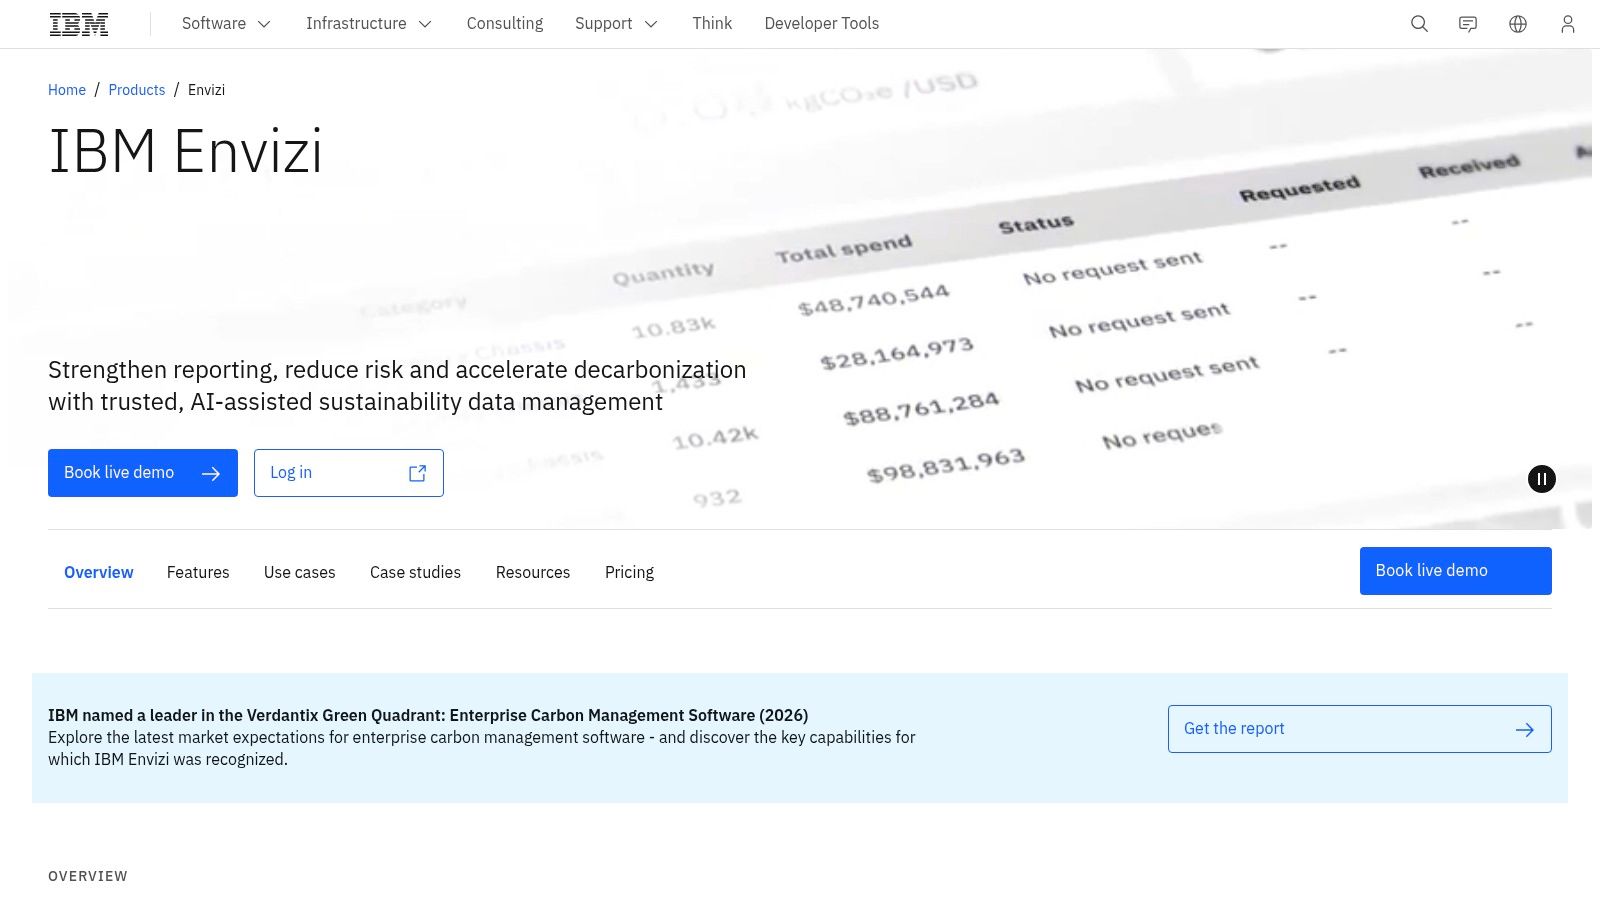Expand the Infrastructure menu
The height and width of the screenshot is (900, 1600).
pos(368,23)
